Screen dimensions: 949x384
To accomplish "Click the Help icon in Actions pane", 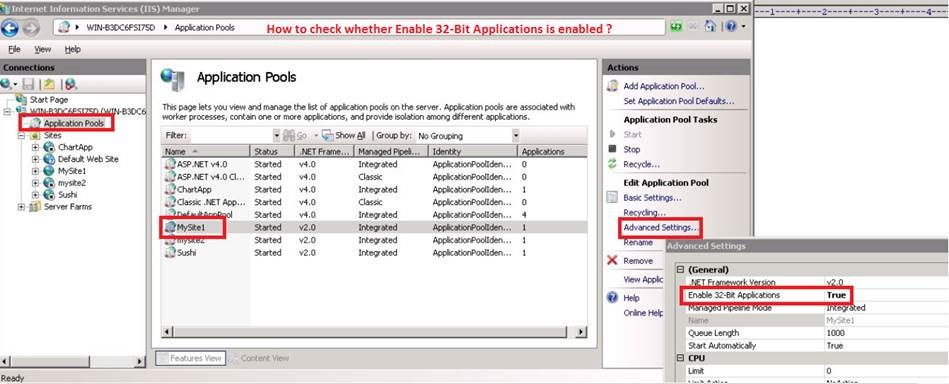I will [x=612, y=297].
